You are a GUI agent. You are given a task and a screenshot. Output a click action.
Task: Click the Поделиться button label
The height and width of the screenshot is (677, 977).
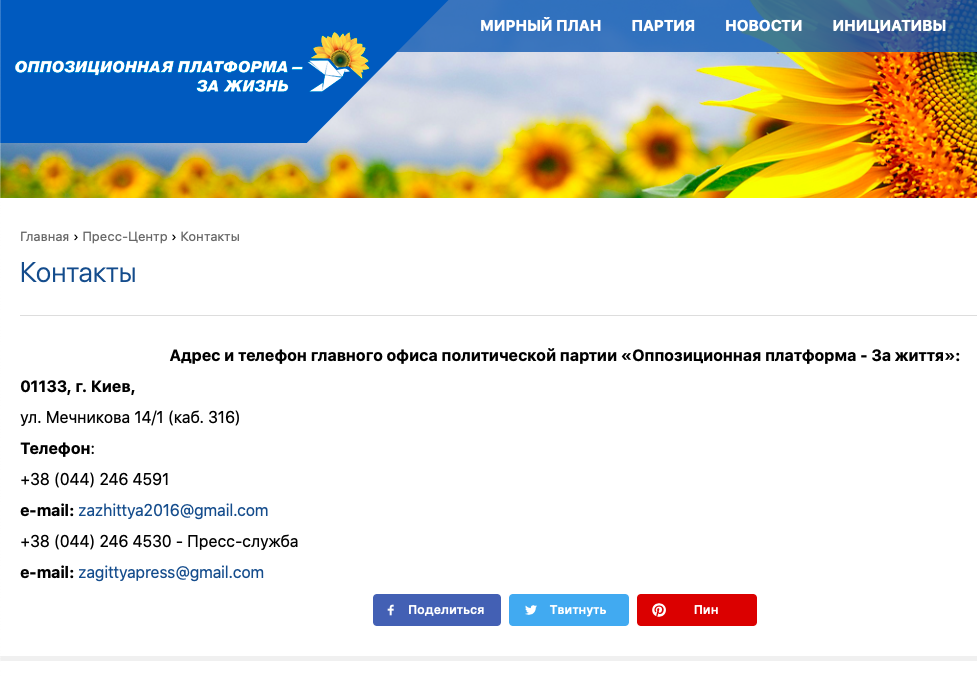(x=446, y=610)
